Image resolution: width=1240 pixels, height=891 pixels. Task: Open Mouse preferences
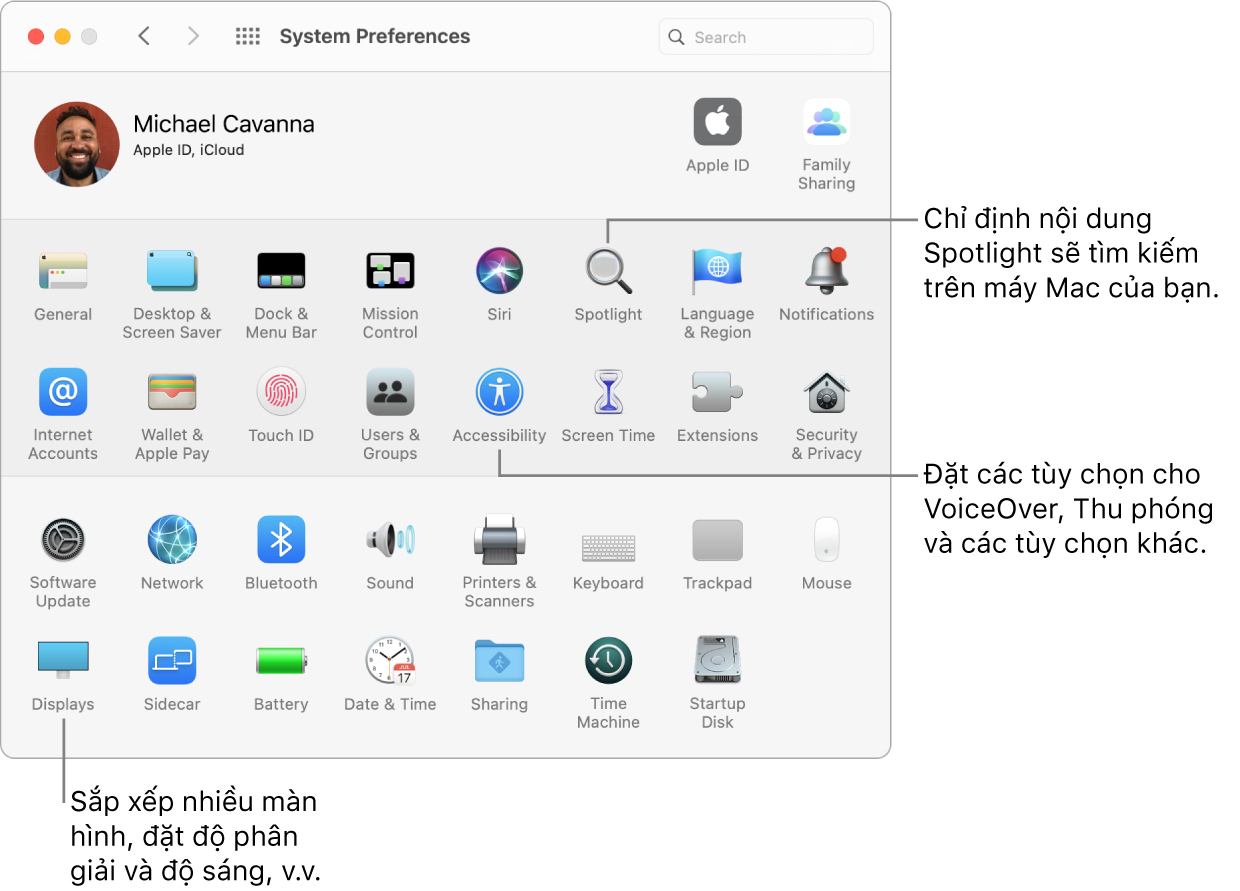(827, 540)
